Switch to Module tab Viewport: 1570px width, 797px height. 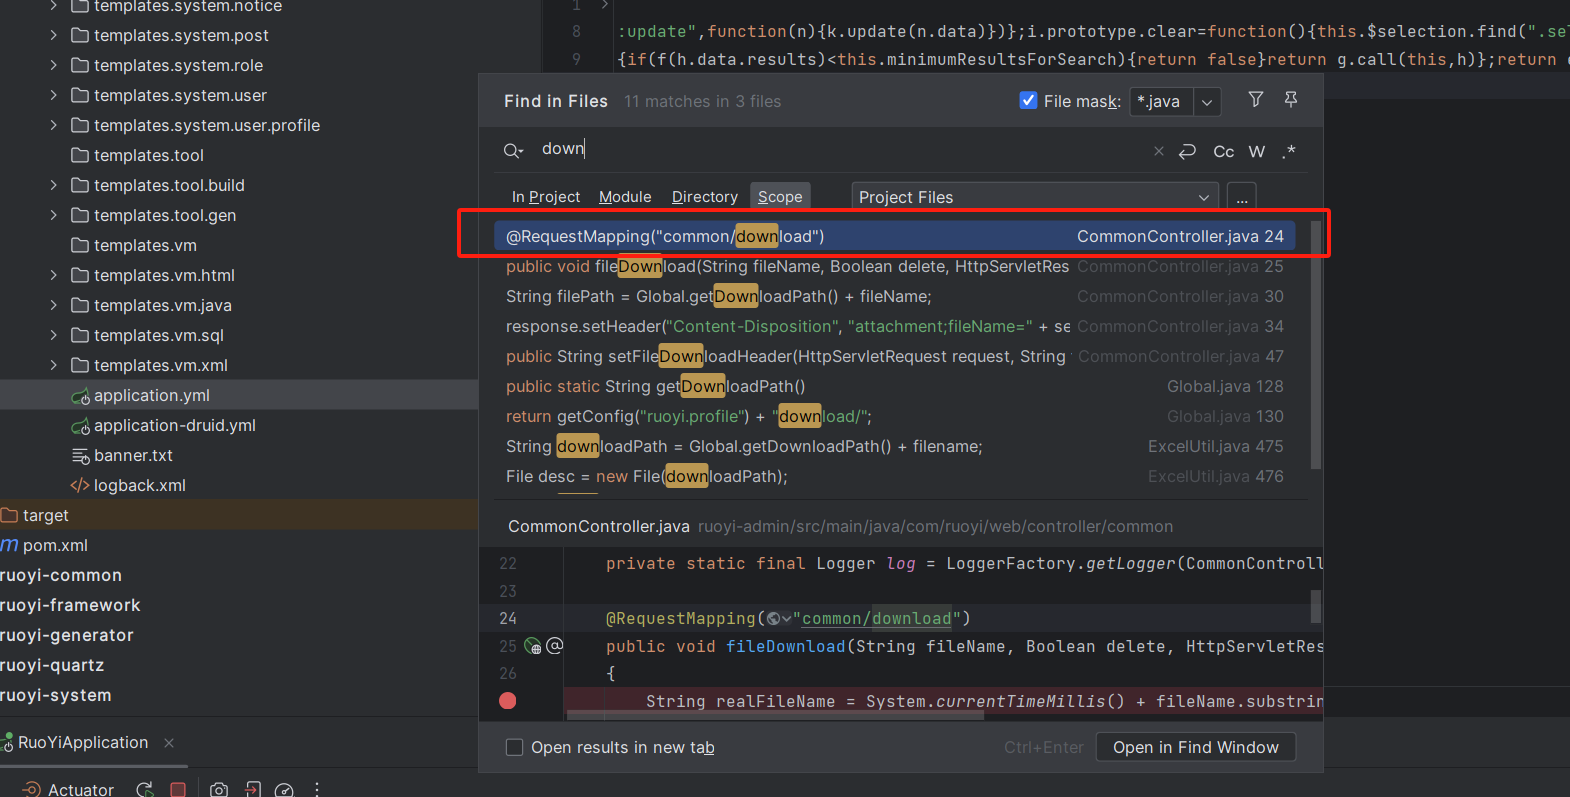[625, 197]
